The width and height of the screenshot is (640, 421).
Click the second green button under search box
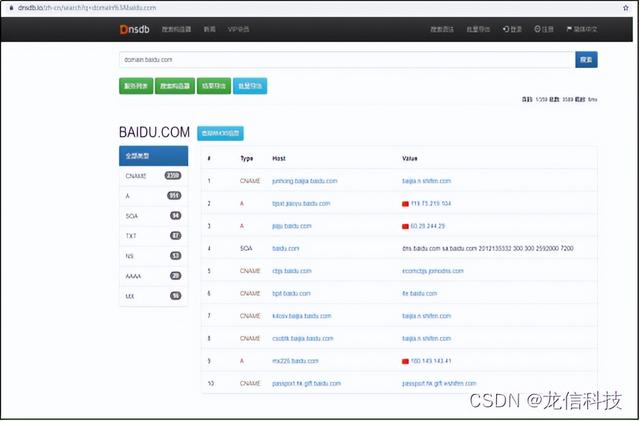(x=175, y=86)
